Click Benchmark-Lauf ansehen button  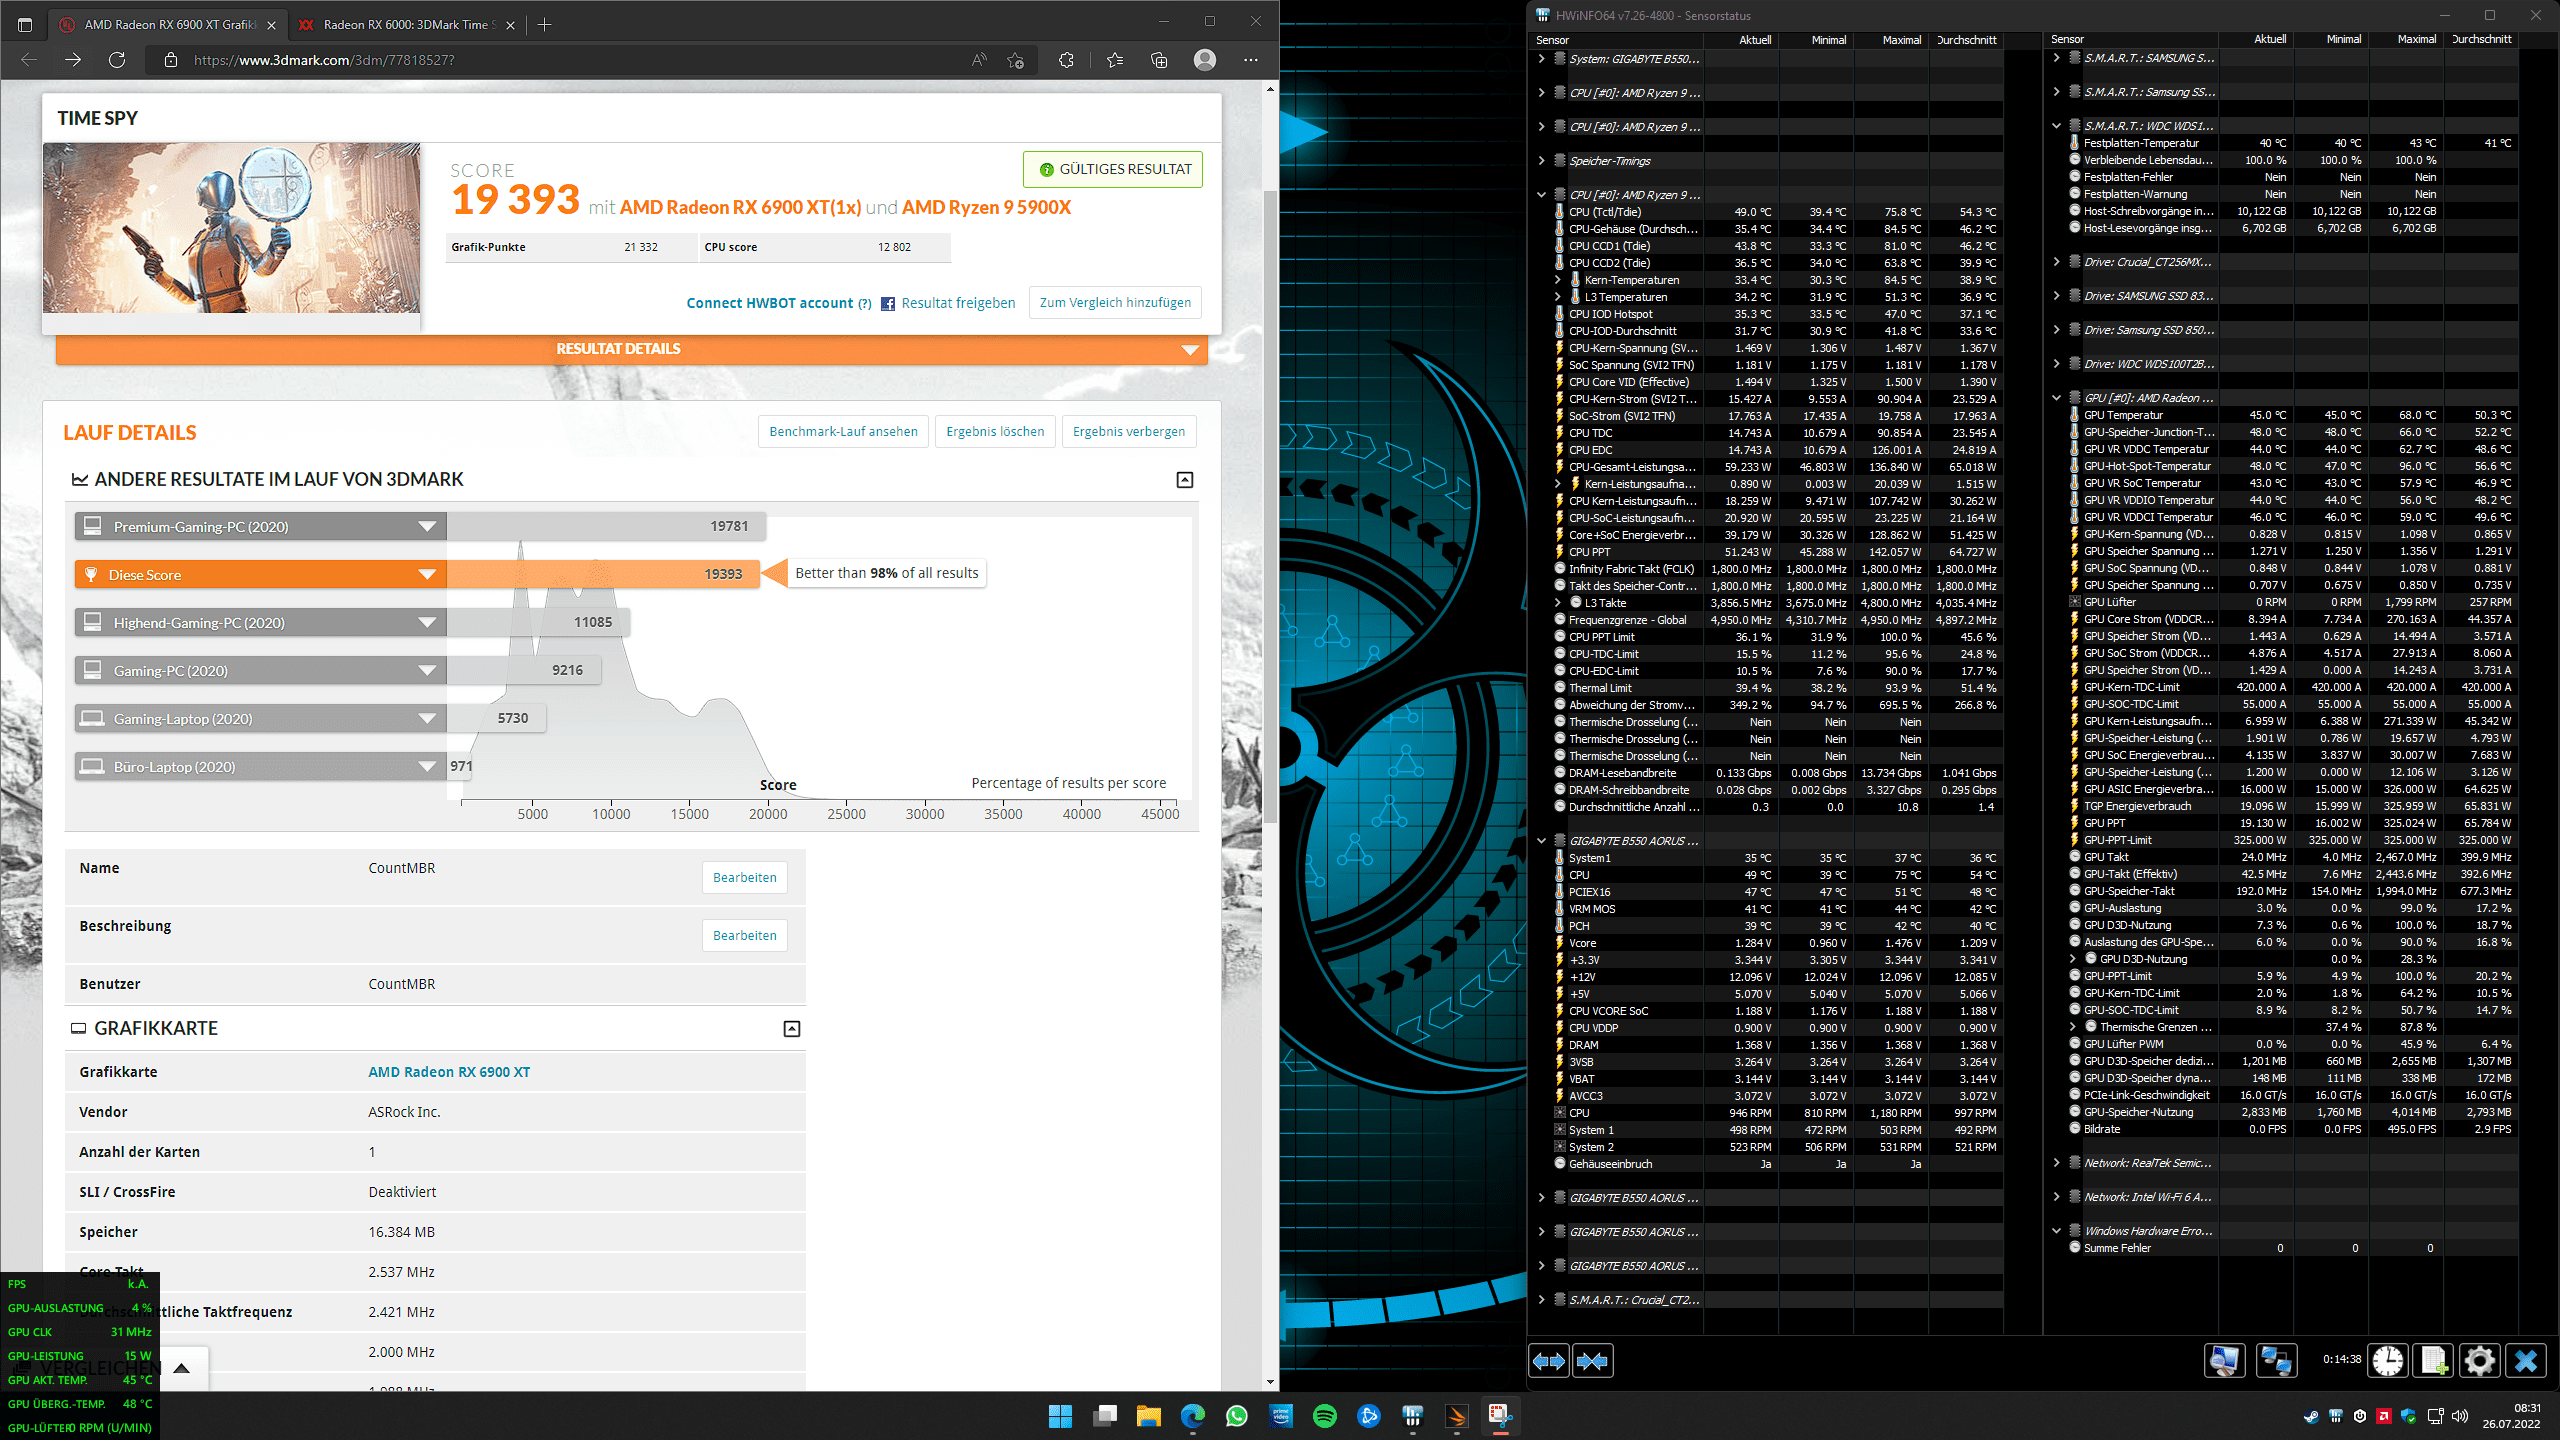click(843, 431)
